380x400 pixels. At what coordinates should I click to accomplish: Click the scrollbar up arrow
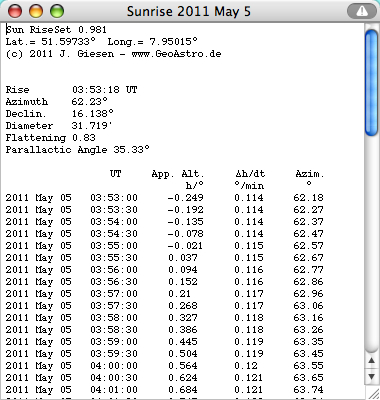(371, 360)
